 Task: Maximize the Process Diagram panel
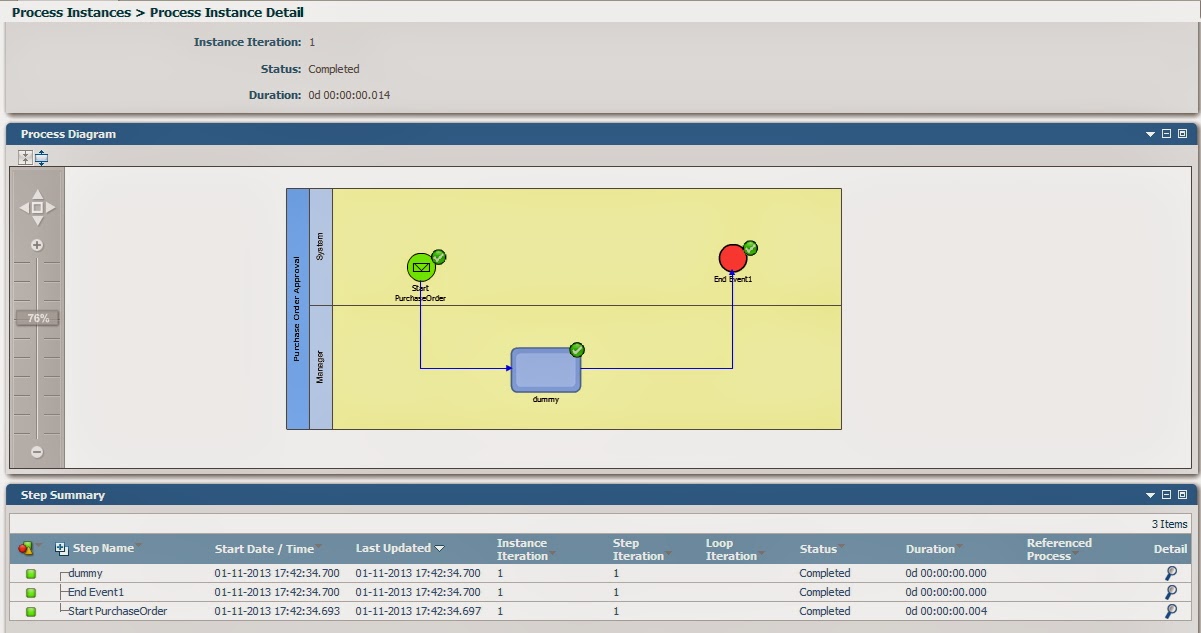[1182, 134]
